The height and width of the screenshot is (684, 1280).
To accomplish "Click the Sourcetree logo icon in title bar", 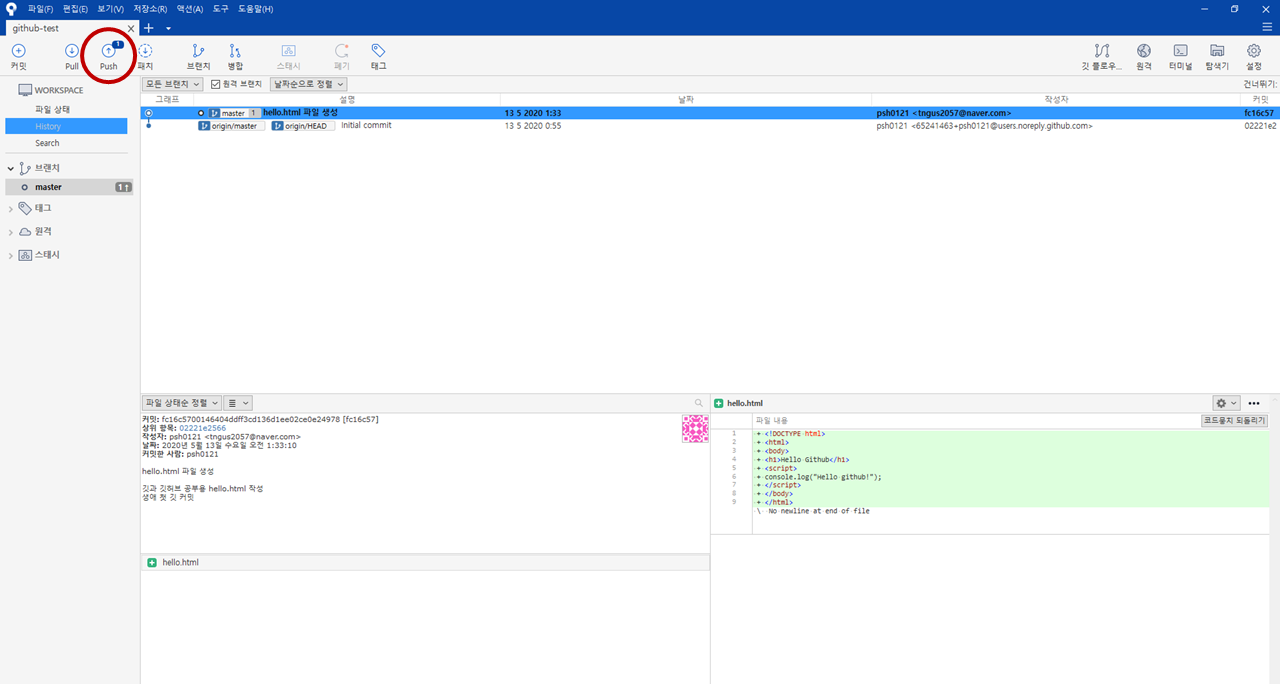I will (10, 9).
